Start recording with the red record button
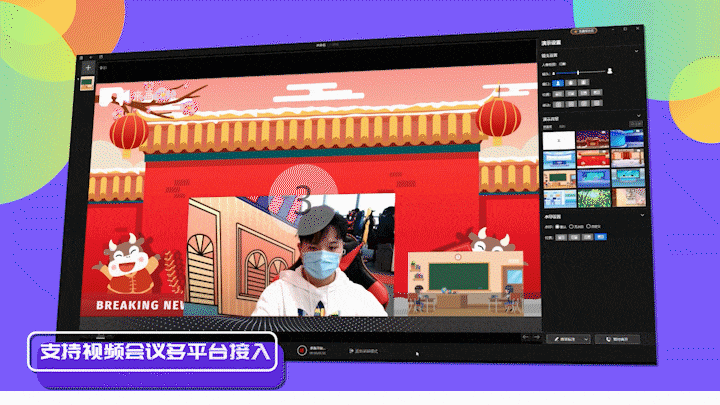 tap(302, 350)
